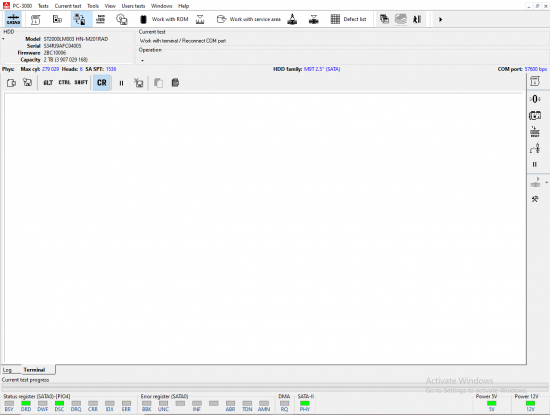The image size is (550, 415).
Task: Click the top icon in right sidebar
Action: [535, 81]
